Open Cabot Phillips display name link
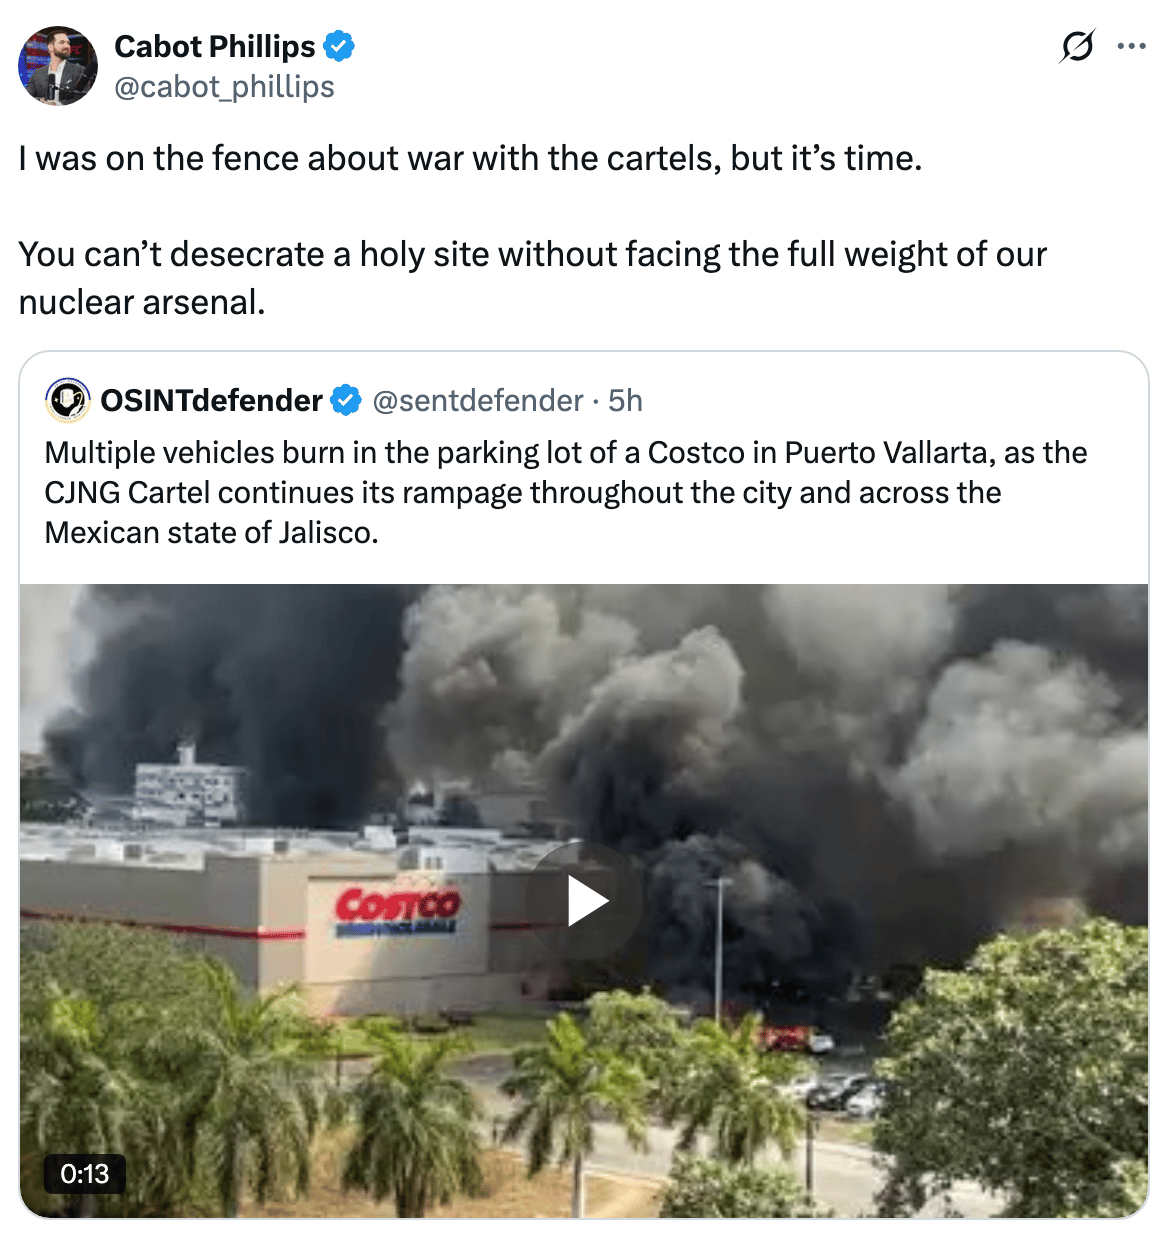Image resolution: width=1172 pixels, height=1236 pixels. tap(215, 47)
